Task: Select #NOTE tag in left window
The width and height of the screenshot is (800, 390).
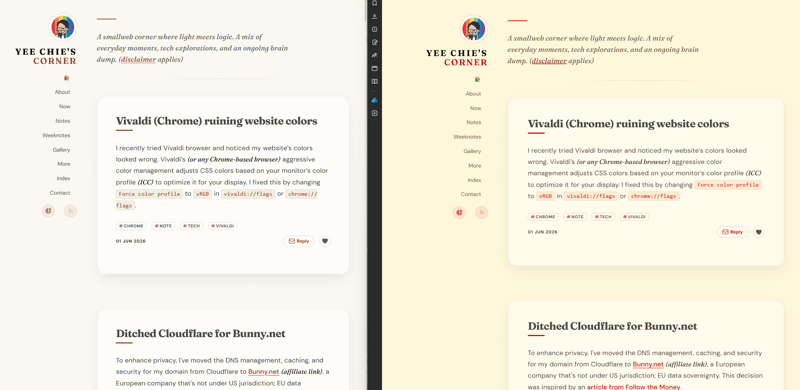Action: (x=163, y=226)
